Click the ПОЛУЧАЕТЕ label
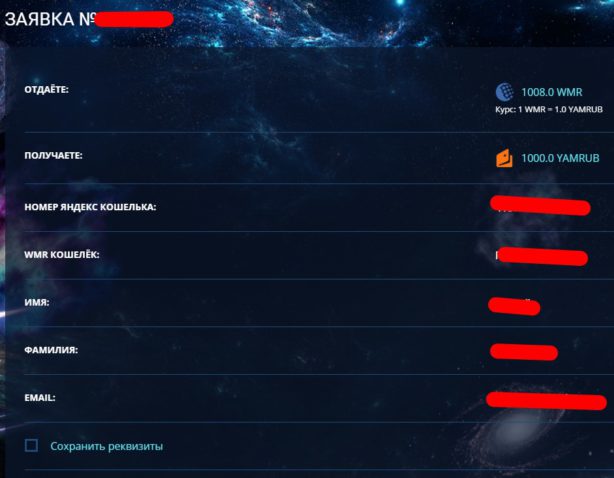The width and height of the screenshot is (614, 478). point(53,155)
